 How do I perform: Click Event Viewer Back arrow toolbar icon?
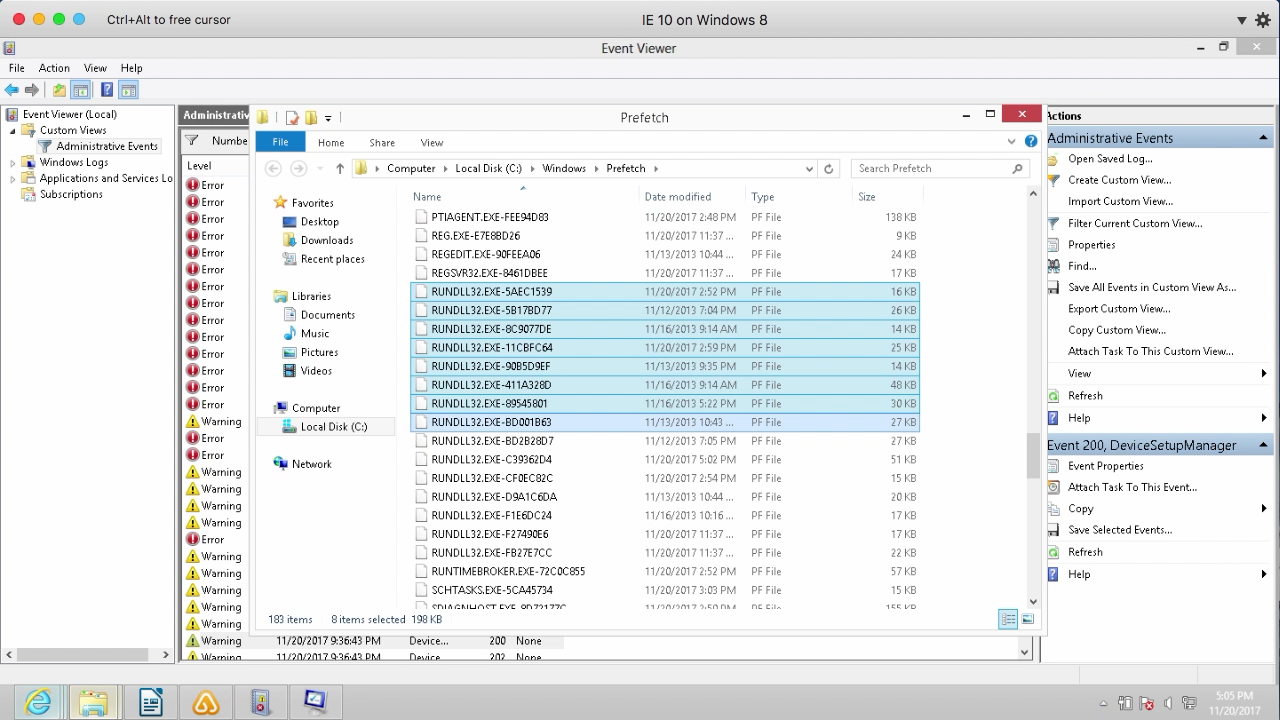[x=12, y=90]
